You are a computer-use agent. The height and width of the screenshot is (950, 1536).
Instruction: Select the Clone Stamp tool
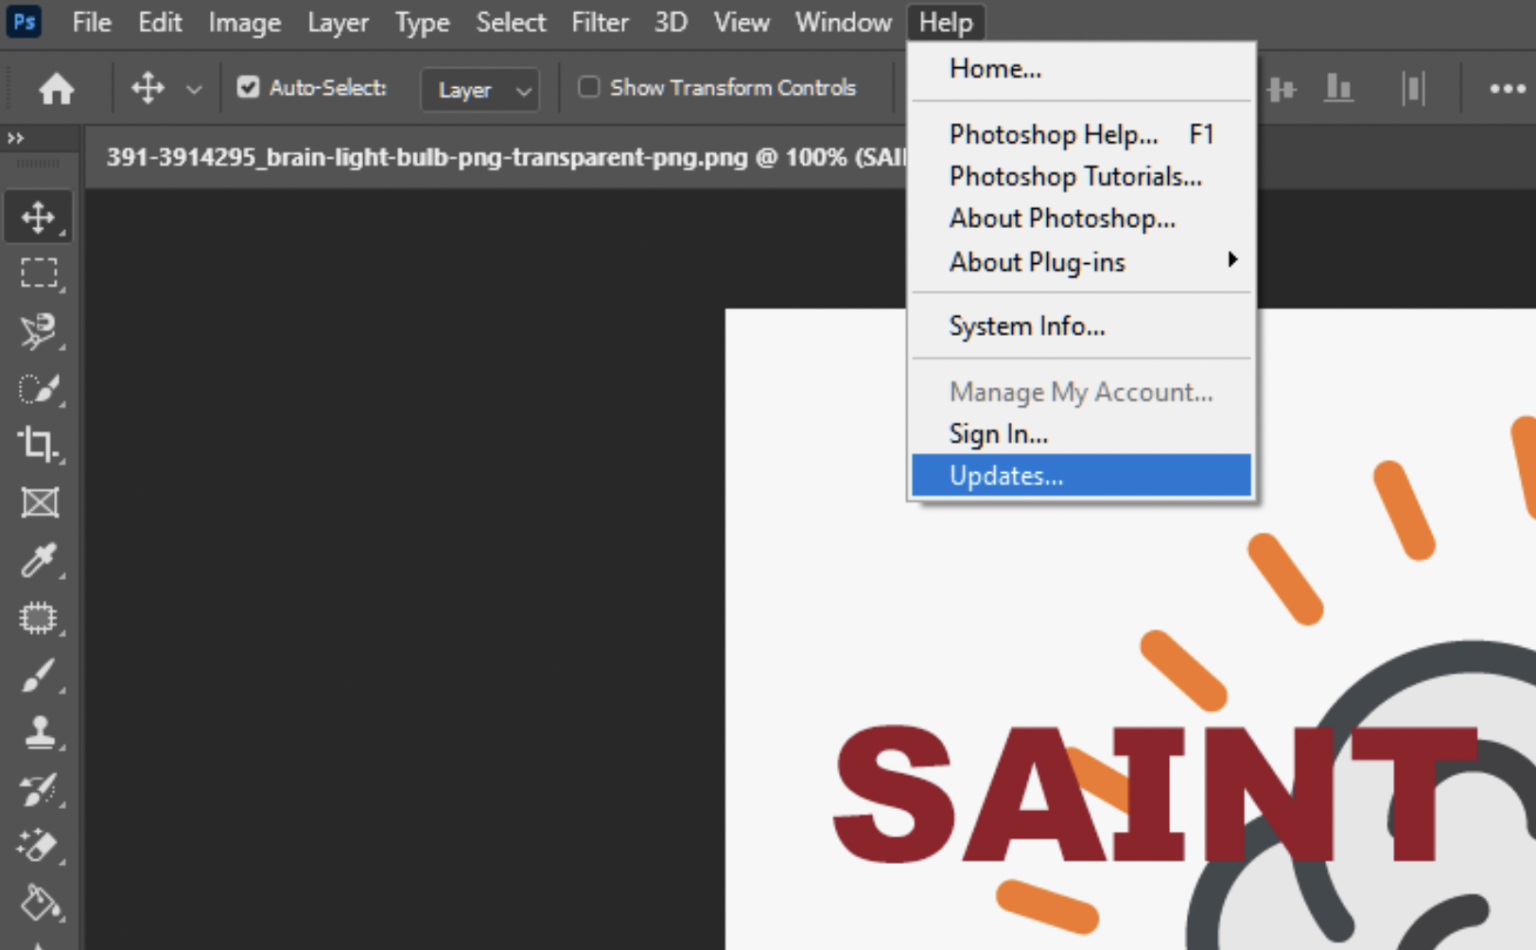[x=38, y=731]
